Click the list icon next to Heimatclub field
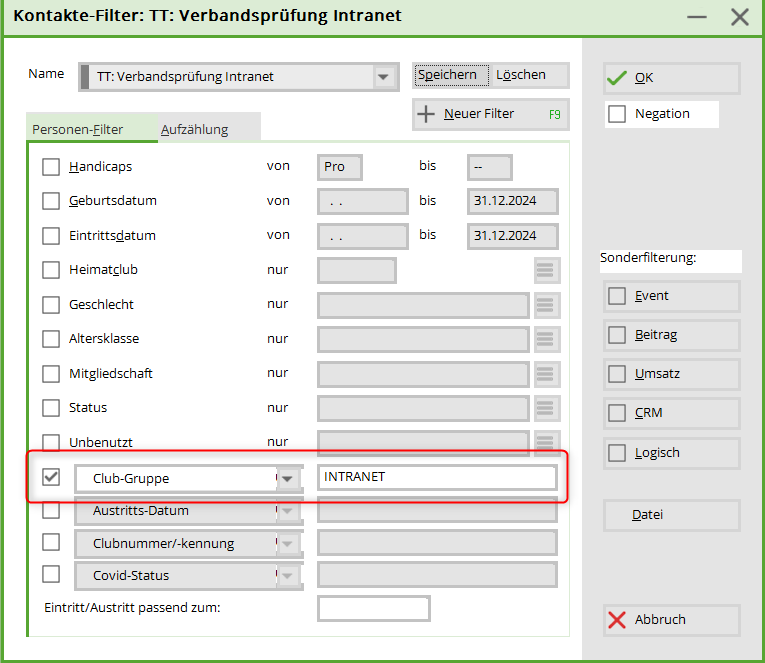This screenshot has width=765, height=663. (544, 271)
